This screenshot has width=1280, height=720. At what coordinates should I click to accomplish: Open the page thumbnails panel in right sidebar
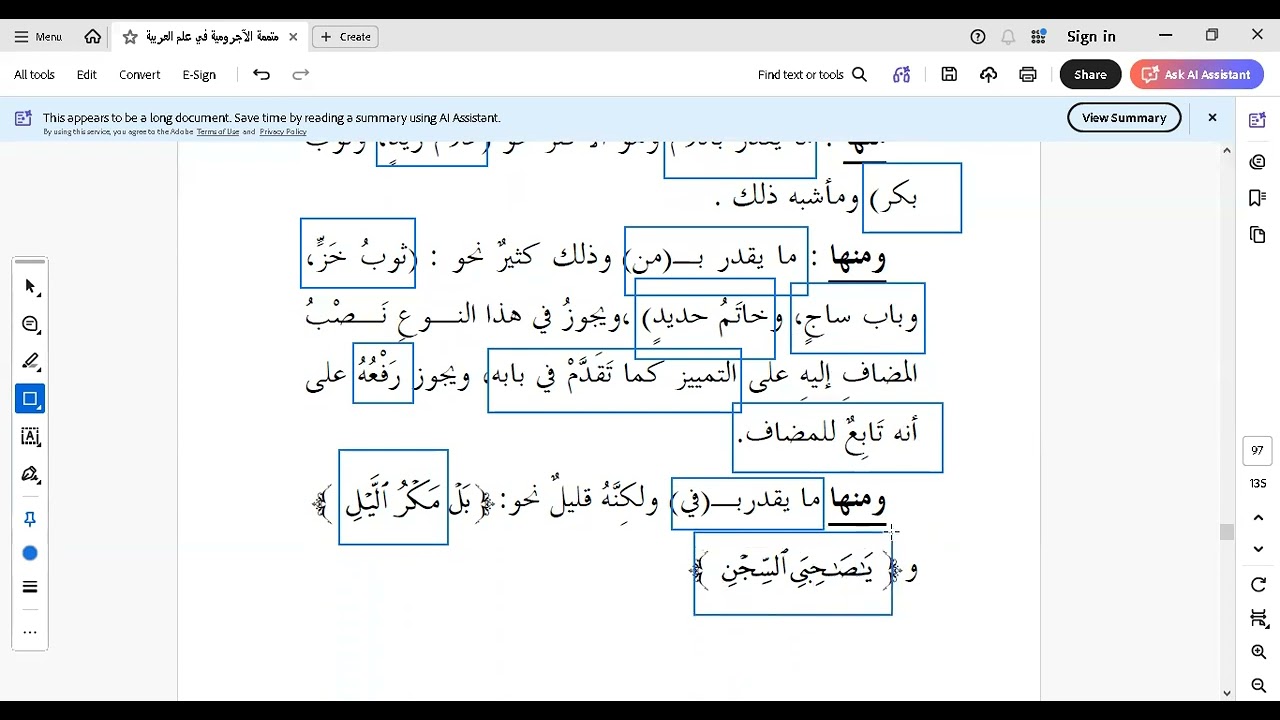point(1258,235)
